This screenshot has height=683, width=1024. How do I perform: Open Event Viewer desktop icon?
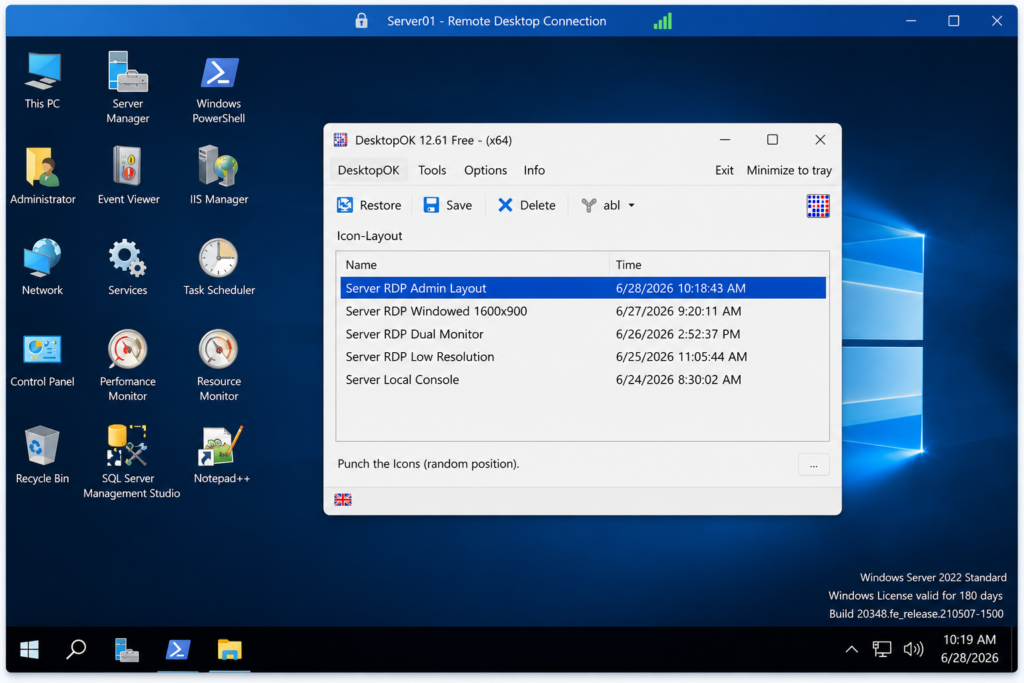[x=128, y=176]
